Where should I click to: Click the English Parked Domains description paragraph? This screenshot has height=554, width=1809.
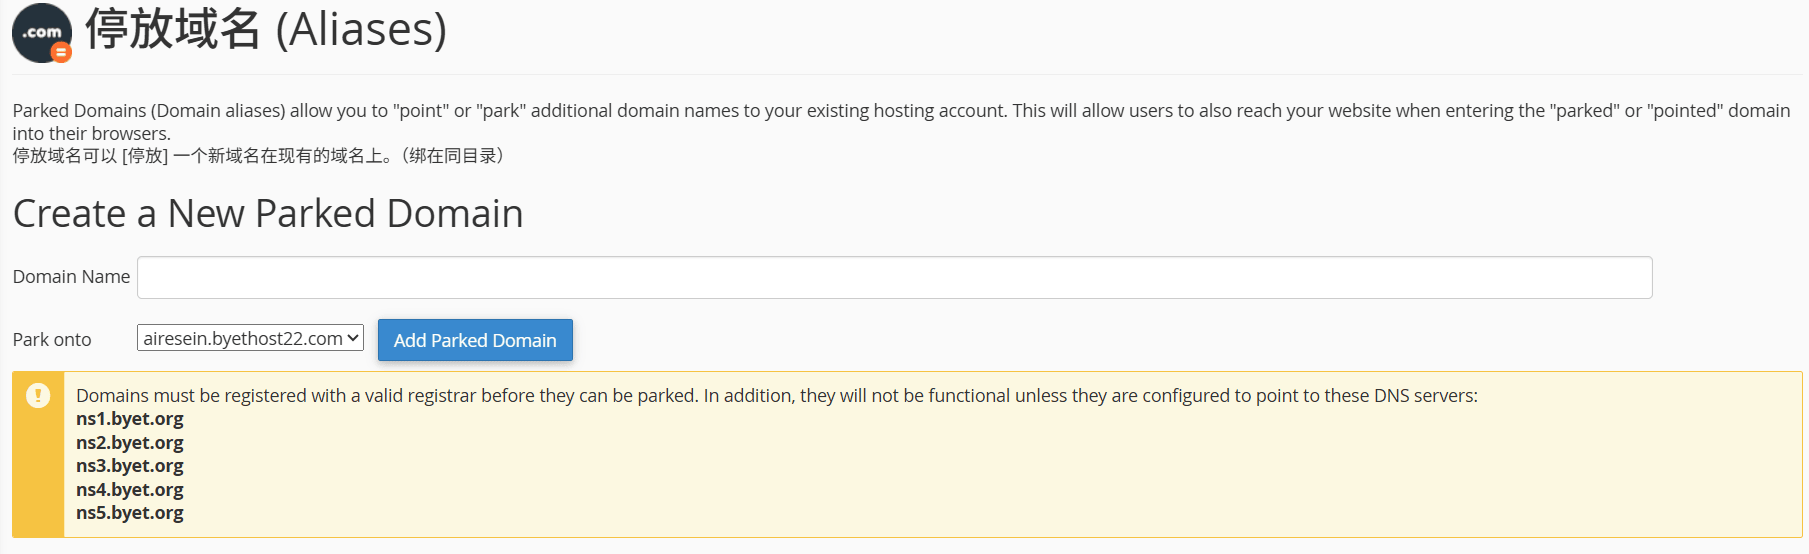901,122
